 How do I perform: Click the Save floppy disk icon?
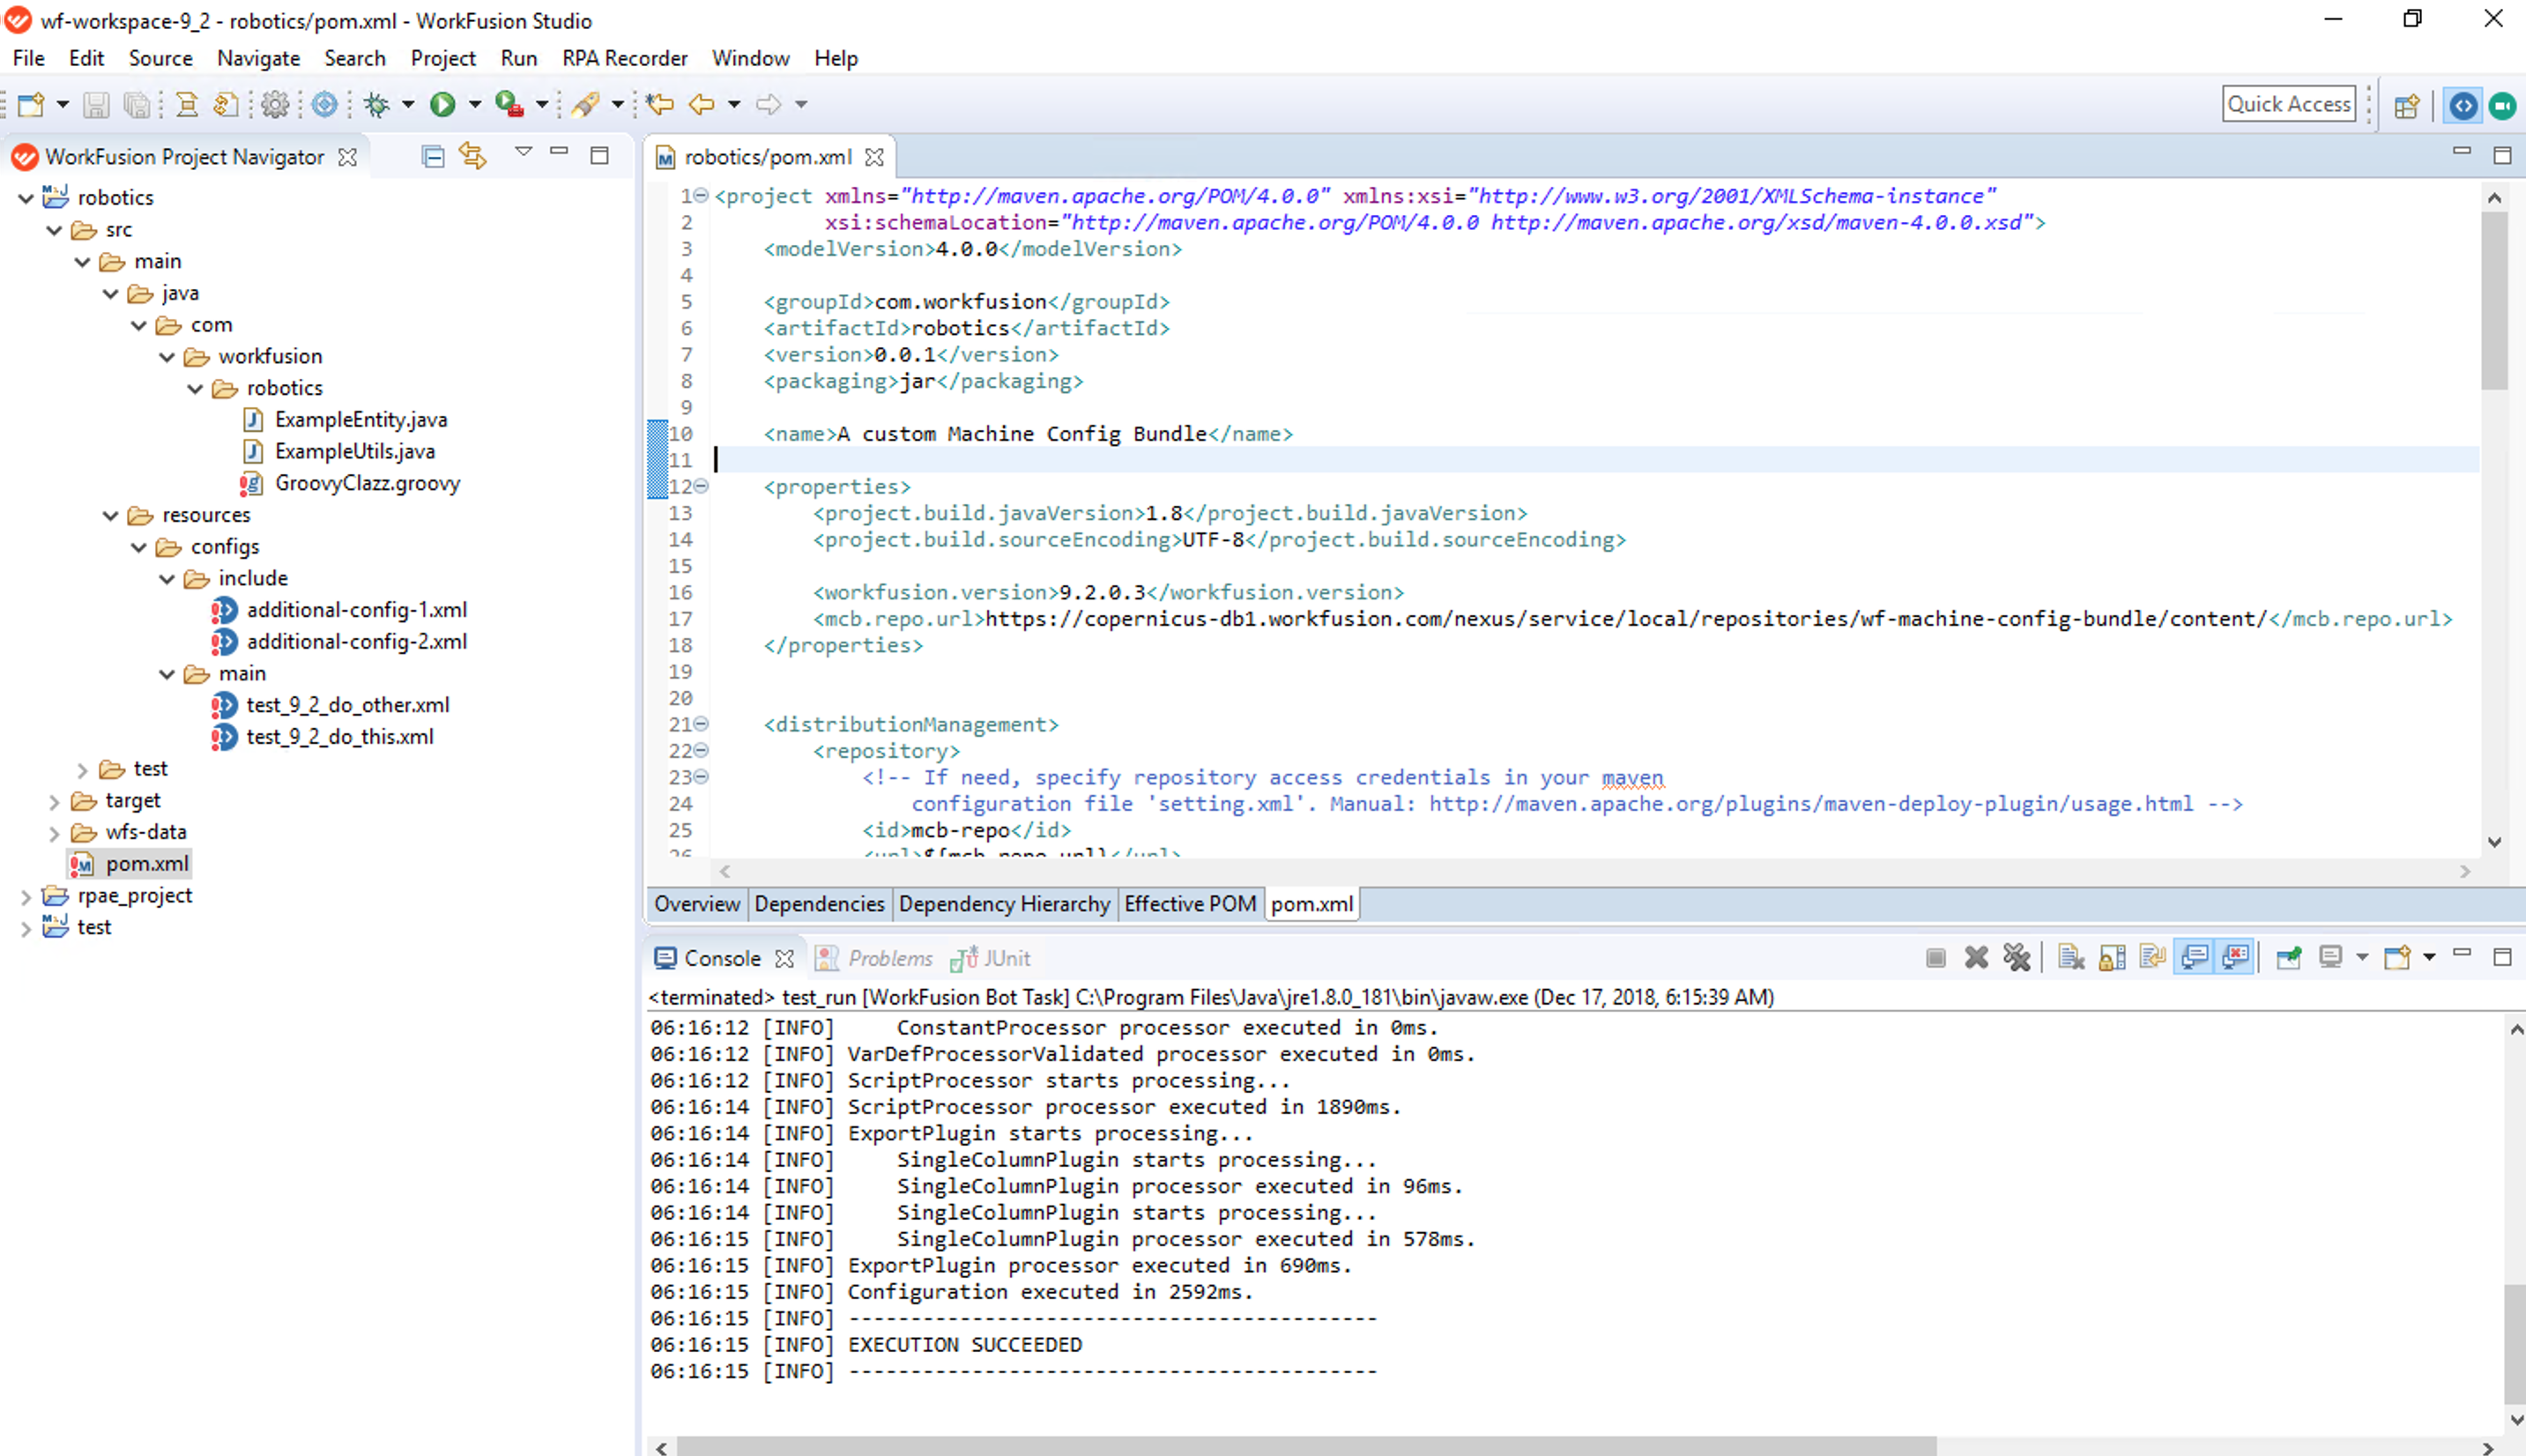pyautogui.click(x=96, y=104)
